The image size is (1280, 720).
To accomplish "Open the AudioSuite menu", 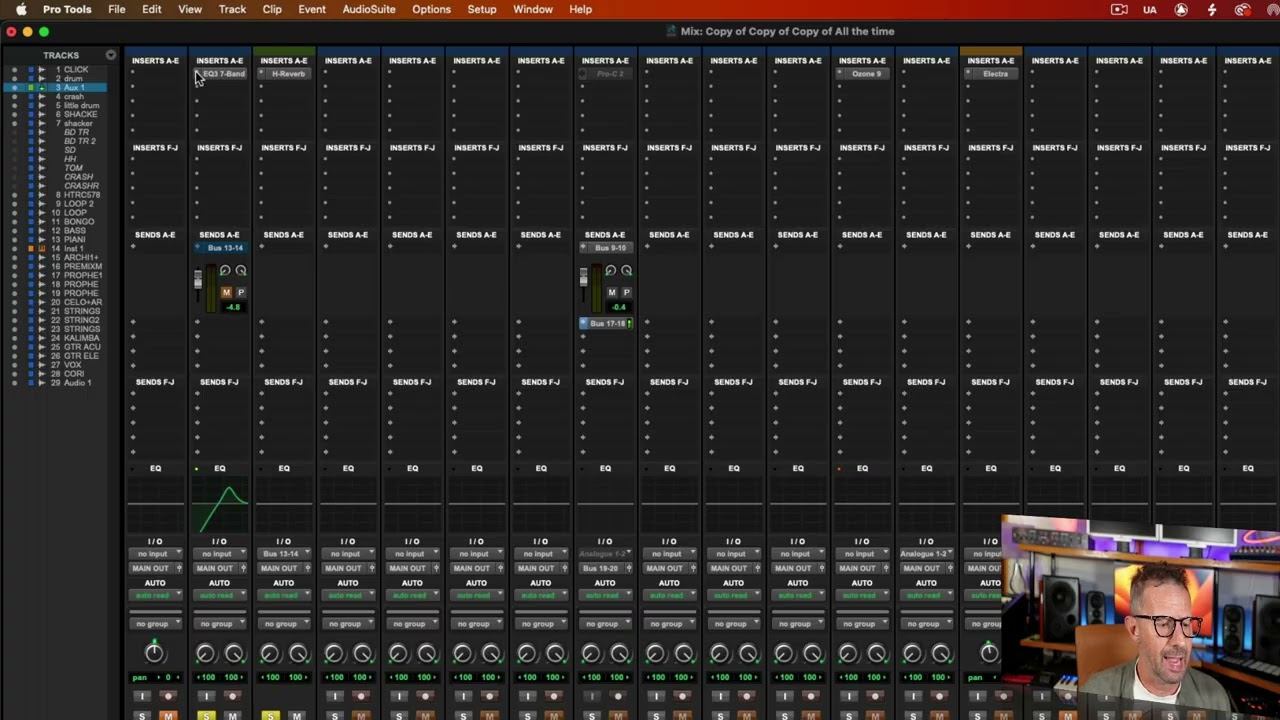I will (369, 9).
